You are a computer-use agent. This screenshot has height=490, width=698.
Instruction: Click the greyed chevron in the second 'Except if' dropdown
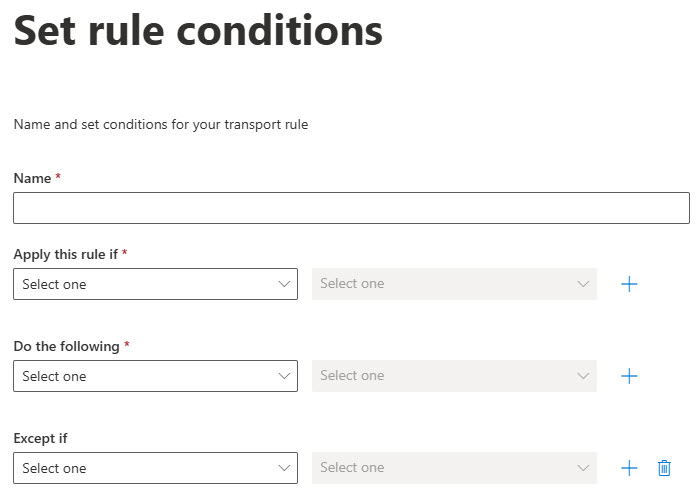coord(583,468)
